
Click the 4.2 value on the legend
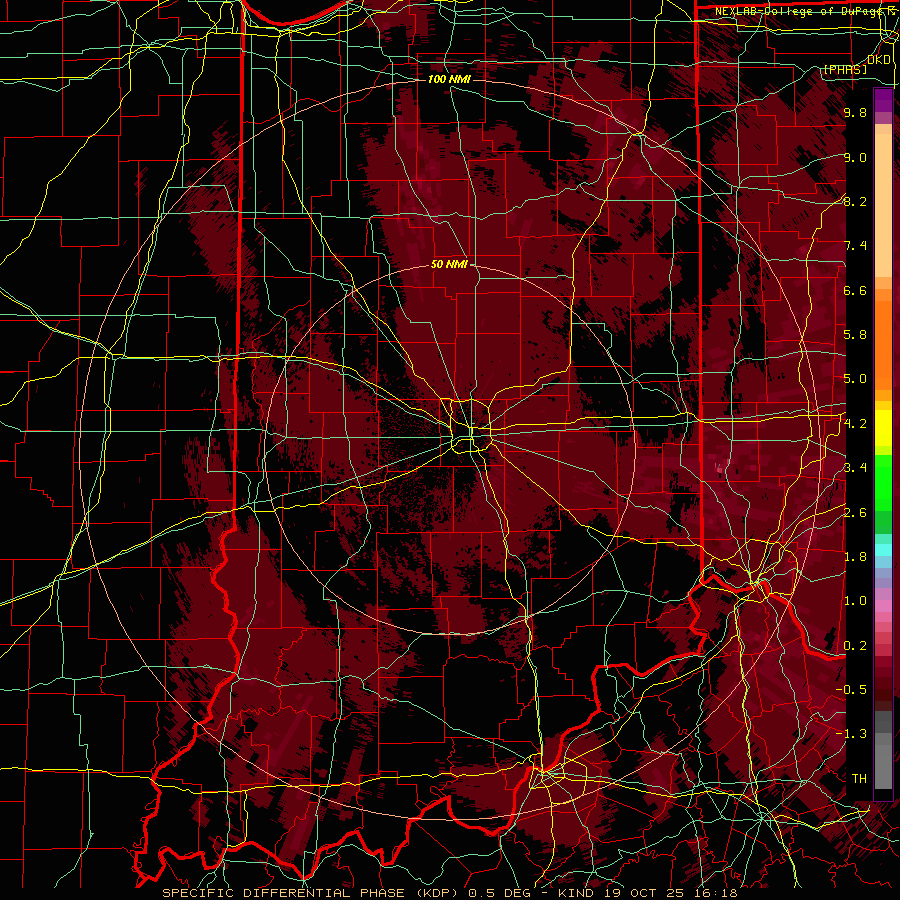[x=855, y=424]
